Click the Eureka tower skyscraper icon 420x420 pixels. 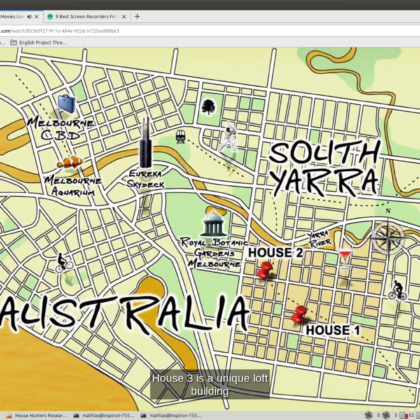pyautogui.click(x=146, y=142)
